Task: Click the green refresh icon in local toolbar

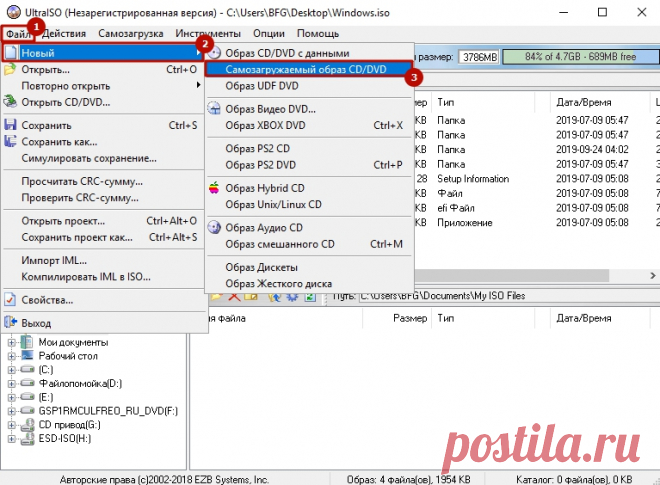Action: (x=310, y=296)
